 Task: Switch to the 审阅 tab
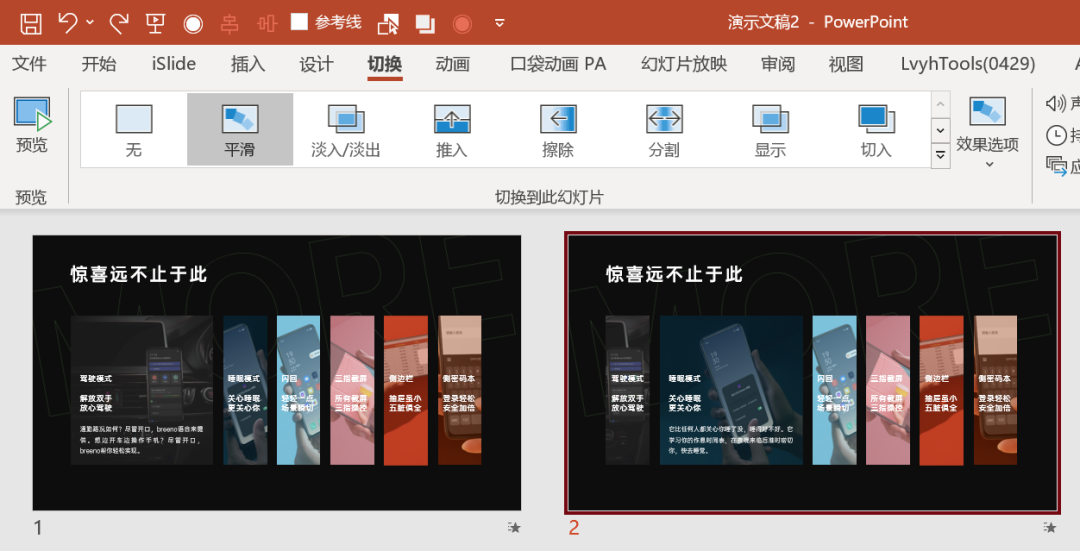point(778,64)
